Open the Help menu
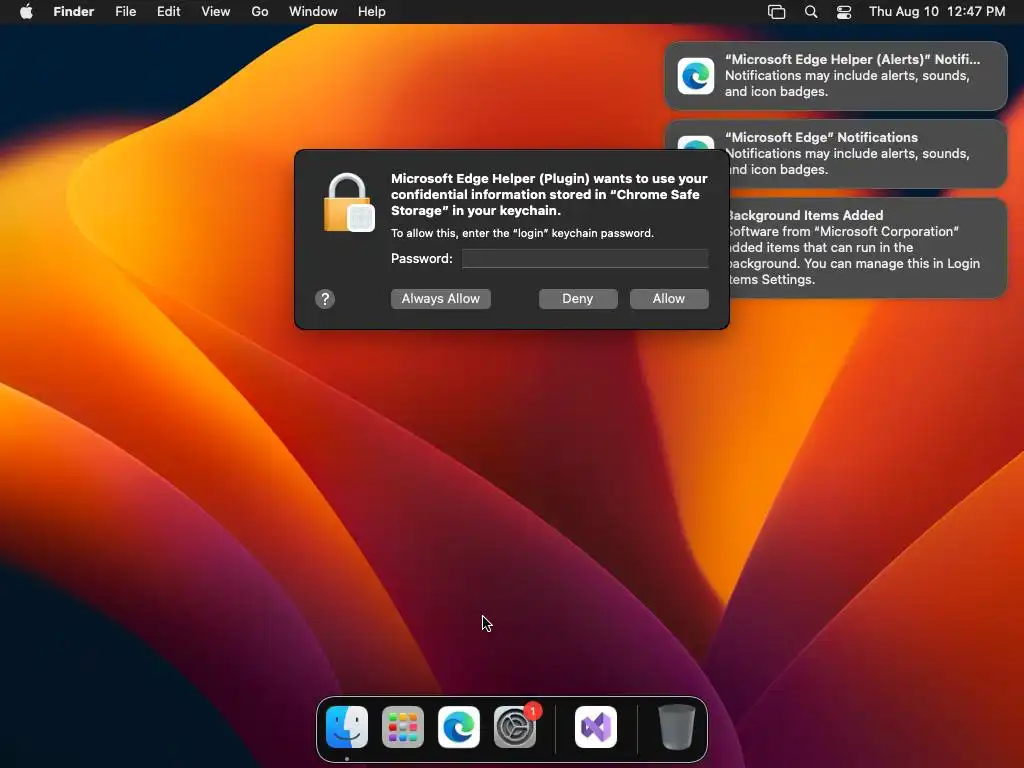The image size is (1024, 768). [372, 12]
